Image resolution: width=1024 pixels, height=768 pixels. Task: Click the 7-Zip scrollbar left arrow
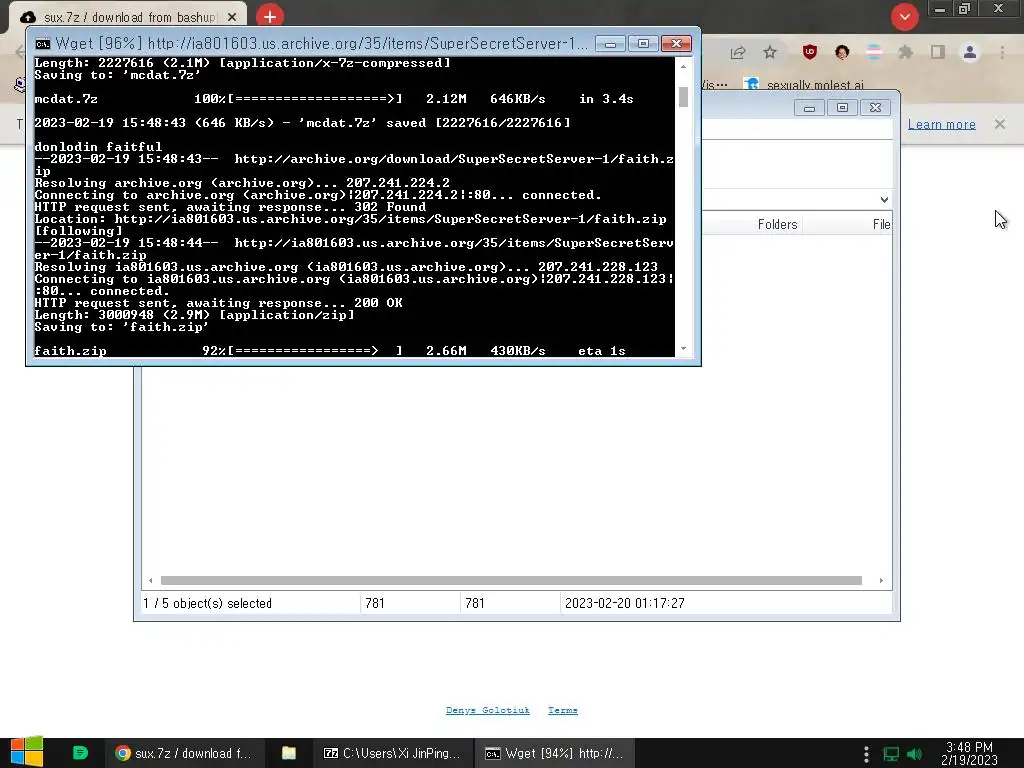click(x=150, y=581)
